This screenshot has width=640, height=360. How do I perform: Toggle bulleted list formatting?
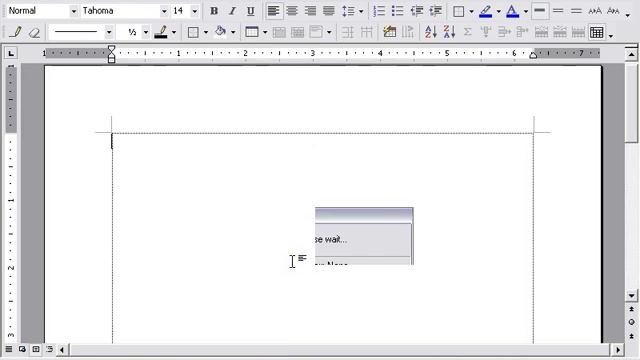click(397, 11)
